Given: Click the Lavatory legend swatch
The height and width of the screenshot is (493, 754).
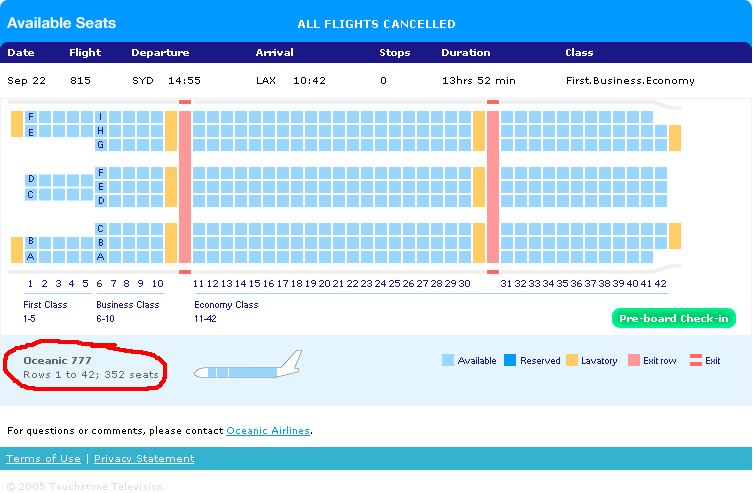Looking at the screenshot, I should (572, 360).
